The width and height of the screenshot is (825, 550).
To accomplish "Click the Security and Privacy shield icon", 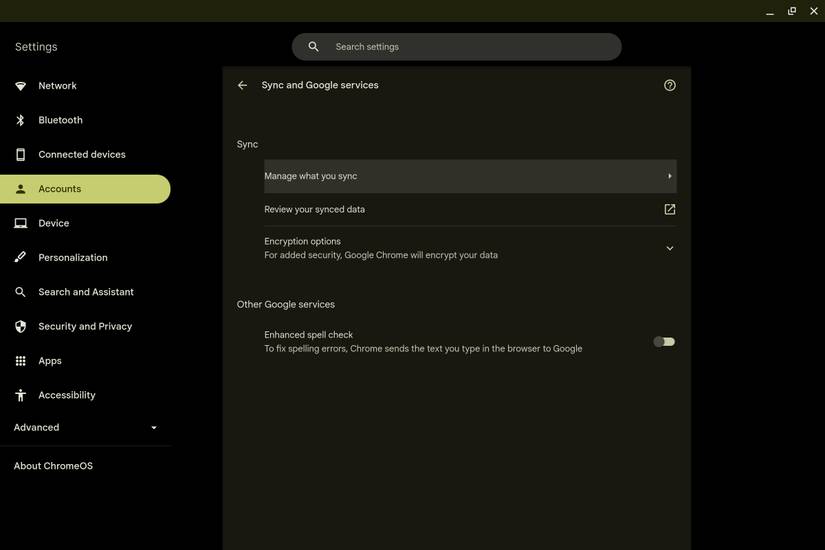I will [20, 327].
